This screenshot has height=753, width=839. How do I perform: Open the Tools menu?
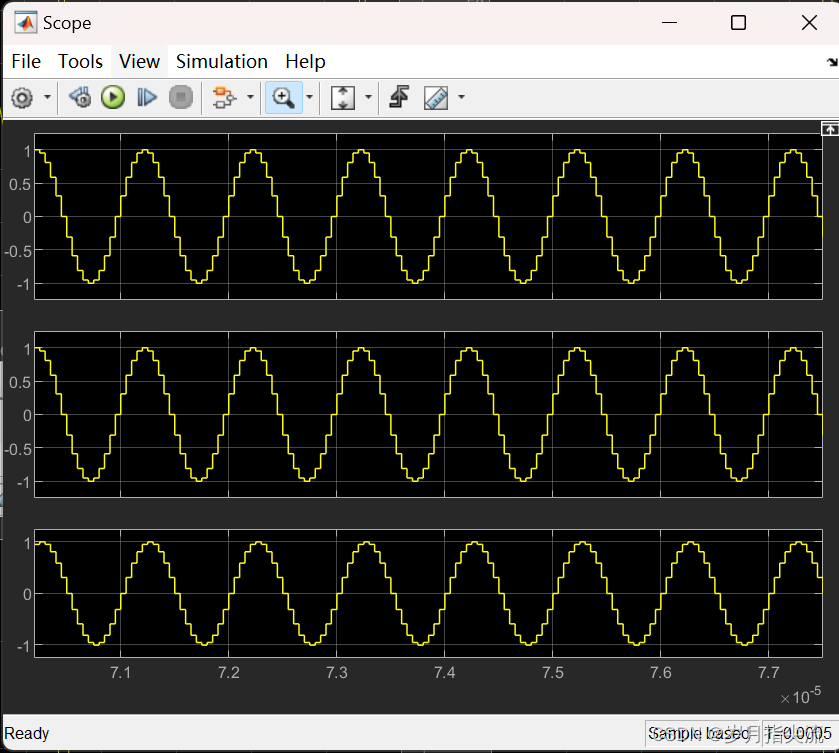(x=80, y=61)
